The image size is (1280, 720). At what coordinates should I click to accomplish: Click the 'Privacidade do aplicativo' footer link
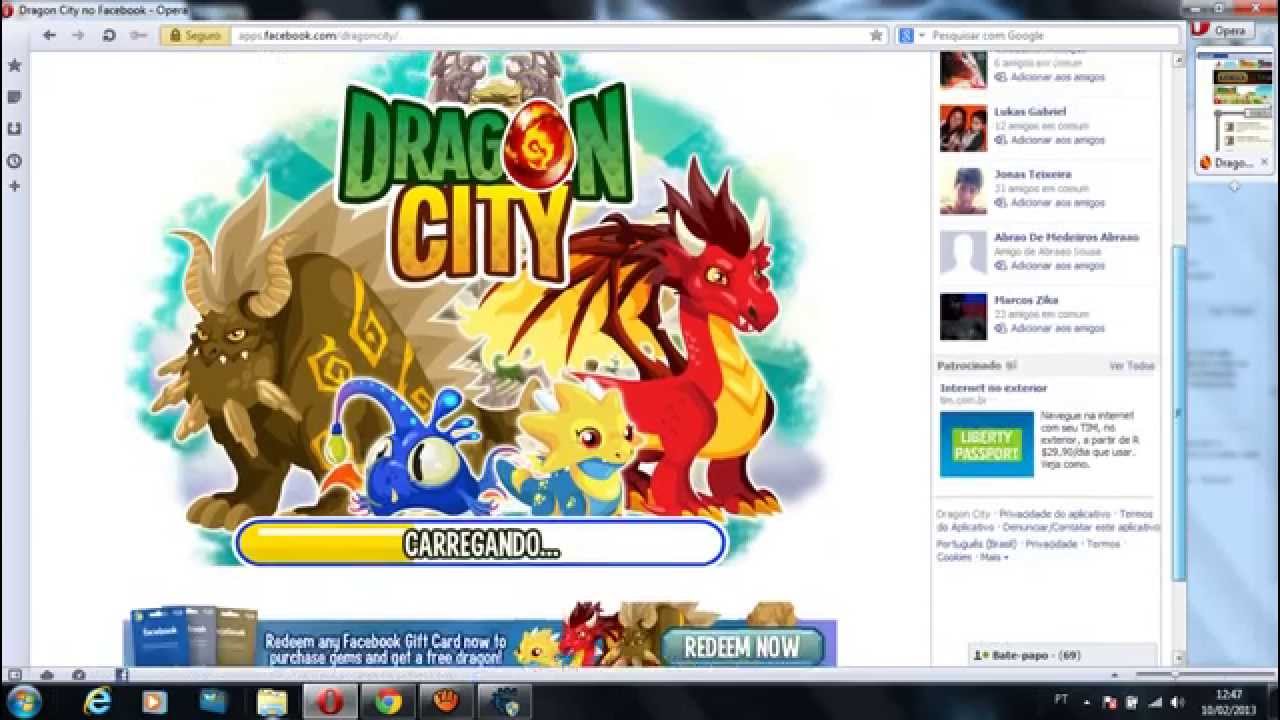point(1055,514)
